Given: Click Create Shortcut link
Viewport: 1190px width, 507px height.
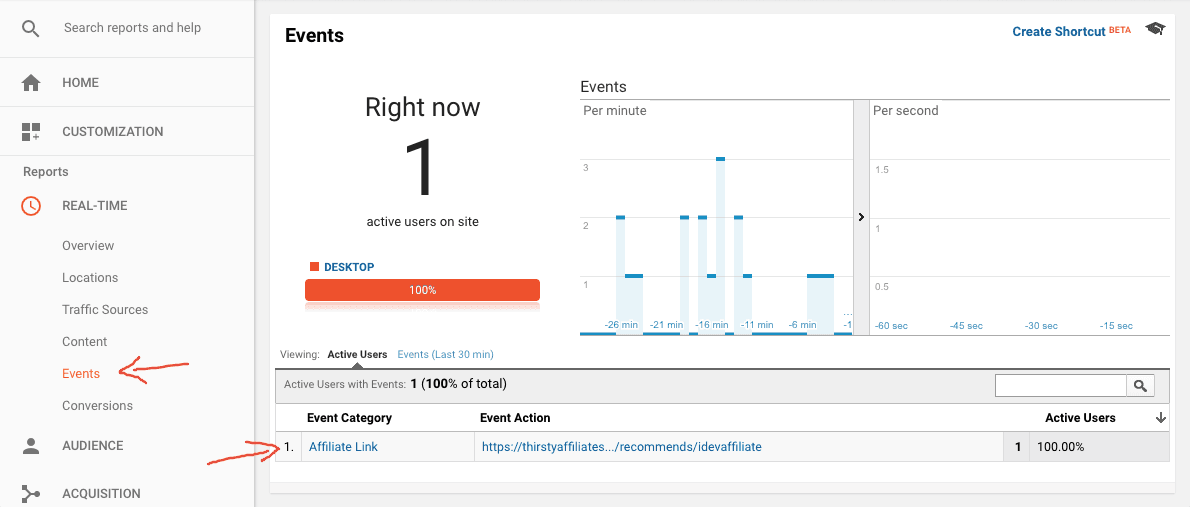Looking at the screenshot, I should [1058, 32].
